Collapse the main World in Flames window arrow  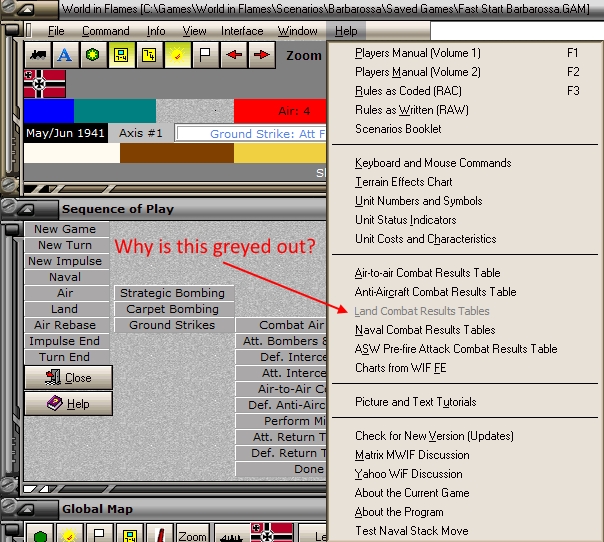(x=27, y=8)
